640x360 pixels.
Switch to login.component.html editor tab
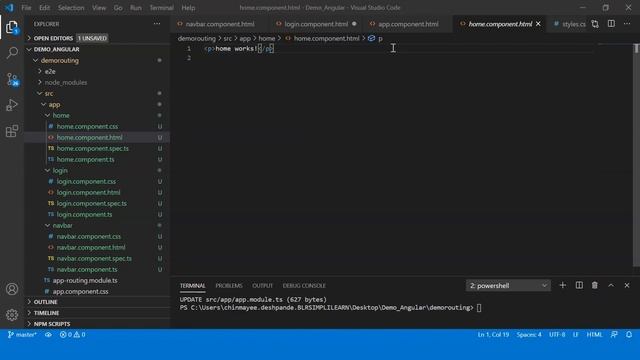pyautogui.click(x=317, y=24)
